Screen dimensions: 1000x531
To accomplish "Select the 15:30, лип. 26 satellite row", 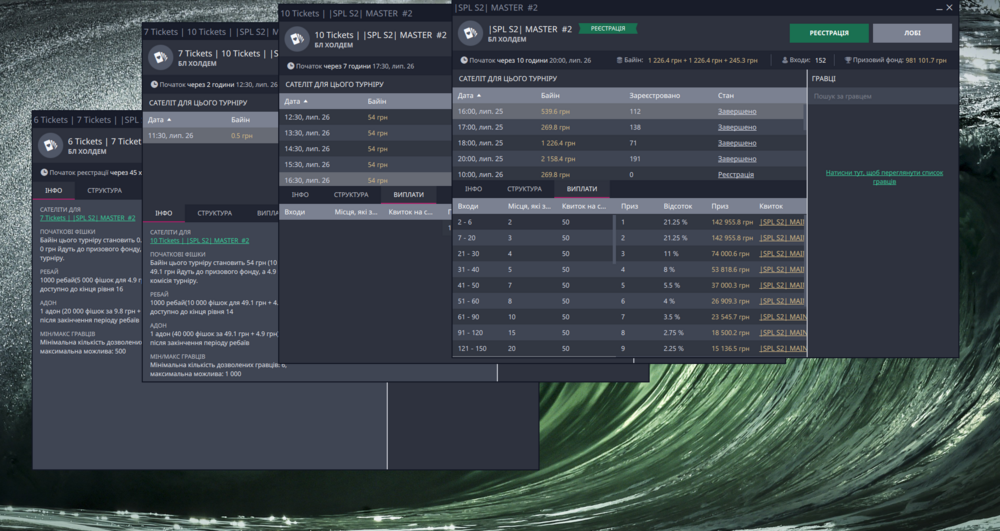I will tap(365, 164).
